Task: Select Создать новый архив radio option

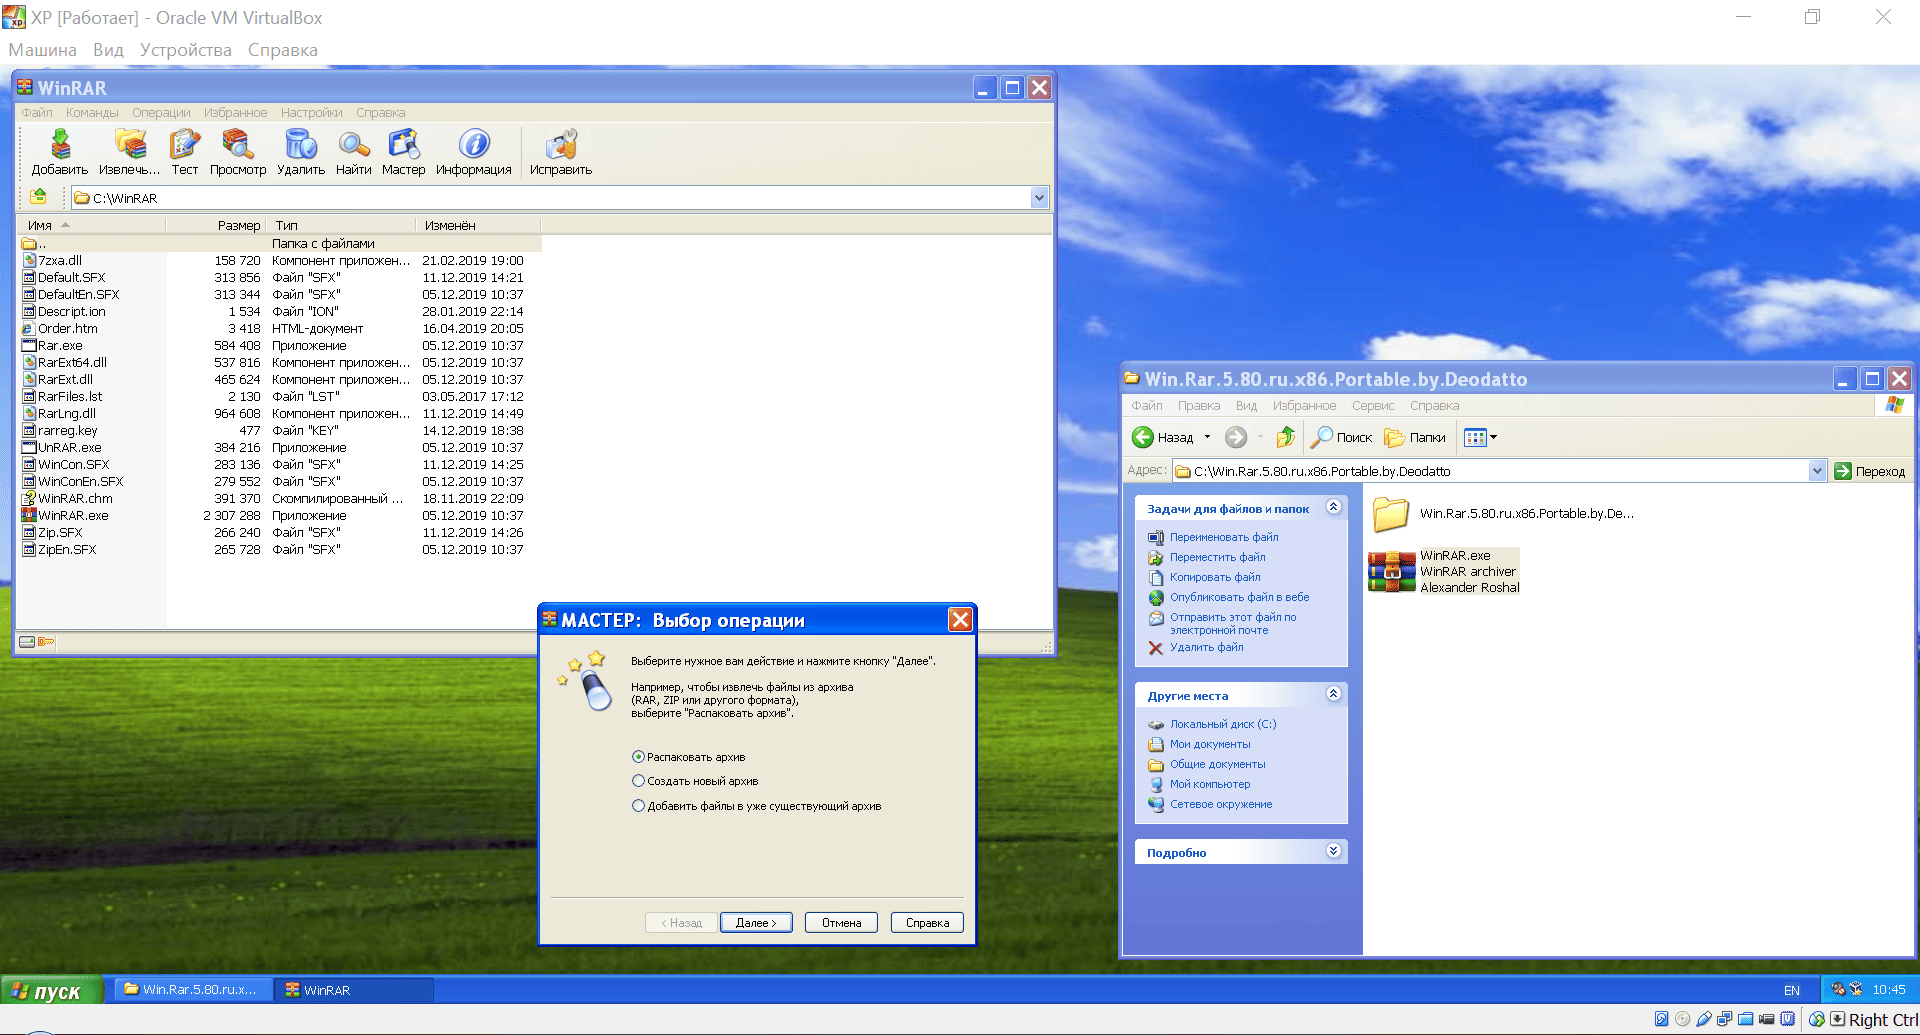Action: click(638, 781)
